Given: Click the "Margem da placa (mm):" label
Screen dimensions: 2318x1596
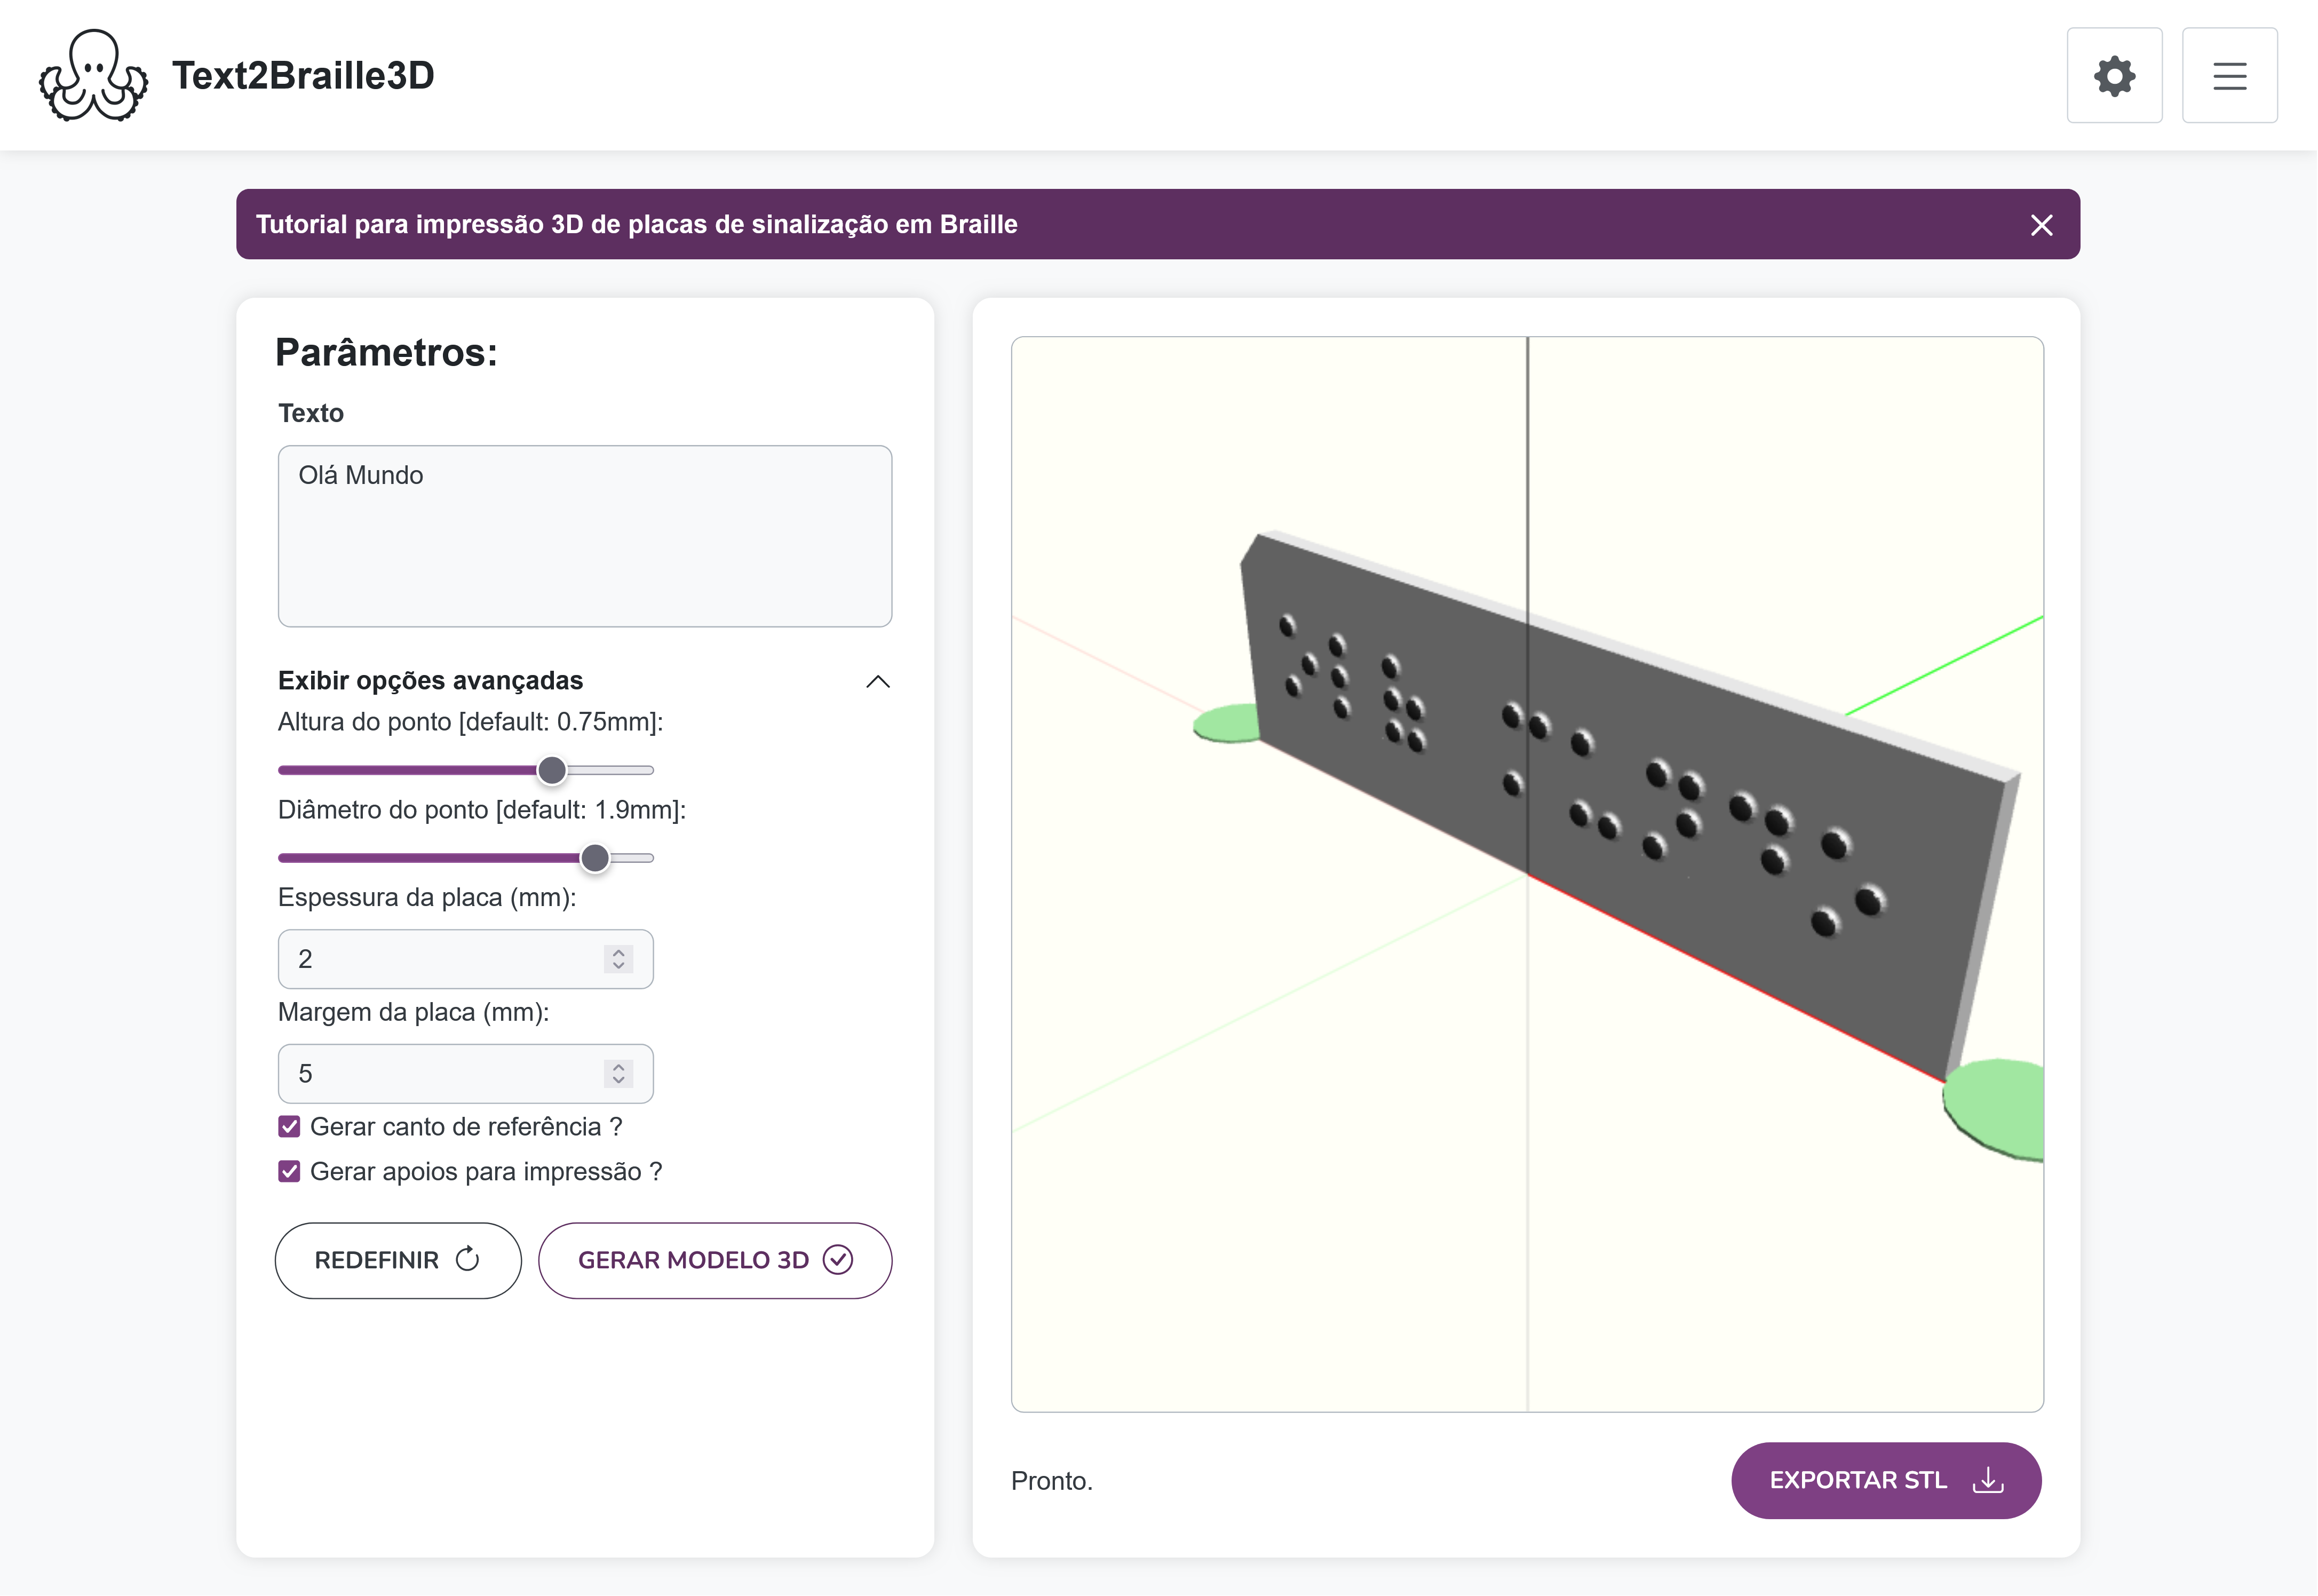Looking at the screenshot, I should click(x=413, y=1013).
